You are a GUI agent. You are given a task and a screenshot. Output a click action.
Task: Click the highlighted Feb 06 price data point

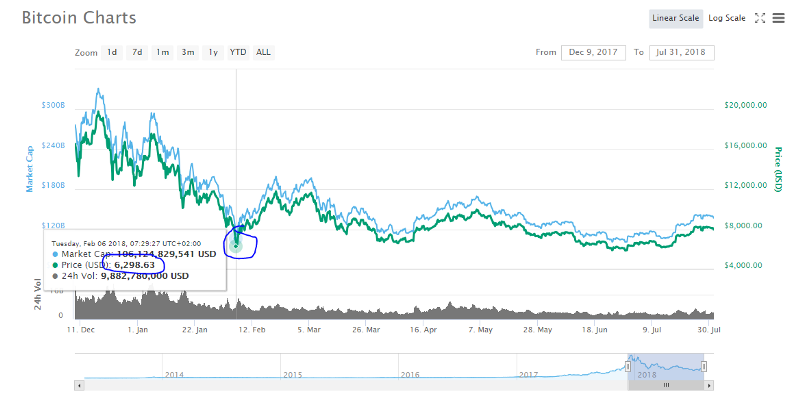click(x=236, y=246)
